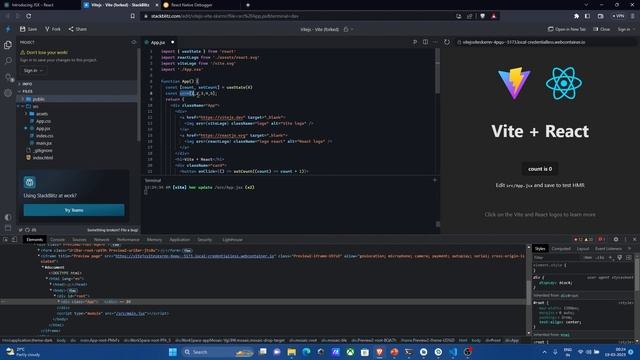Open the Explorer files icon in sidebar
Screen dimensions: 640x360
point(8,45)
